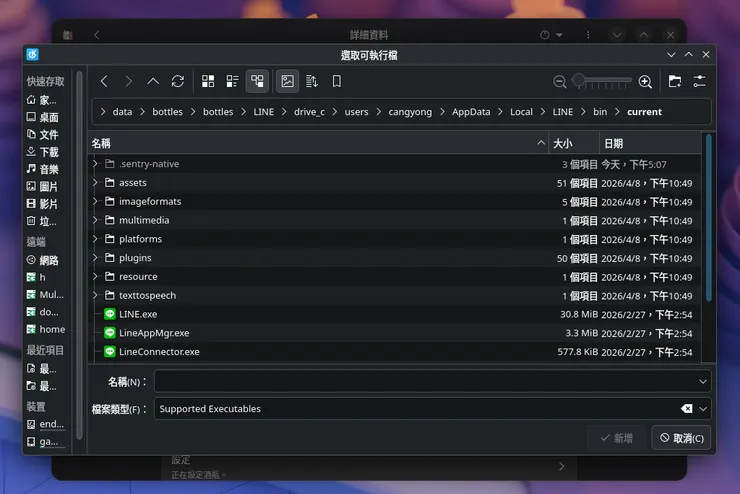
Task: Click the plugins folder name
Action: tap(135, 258)
